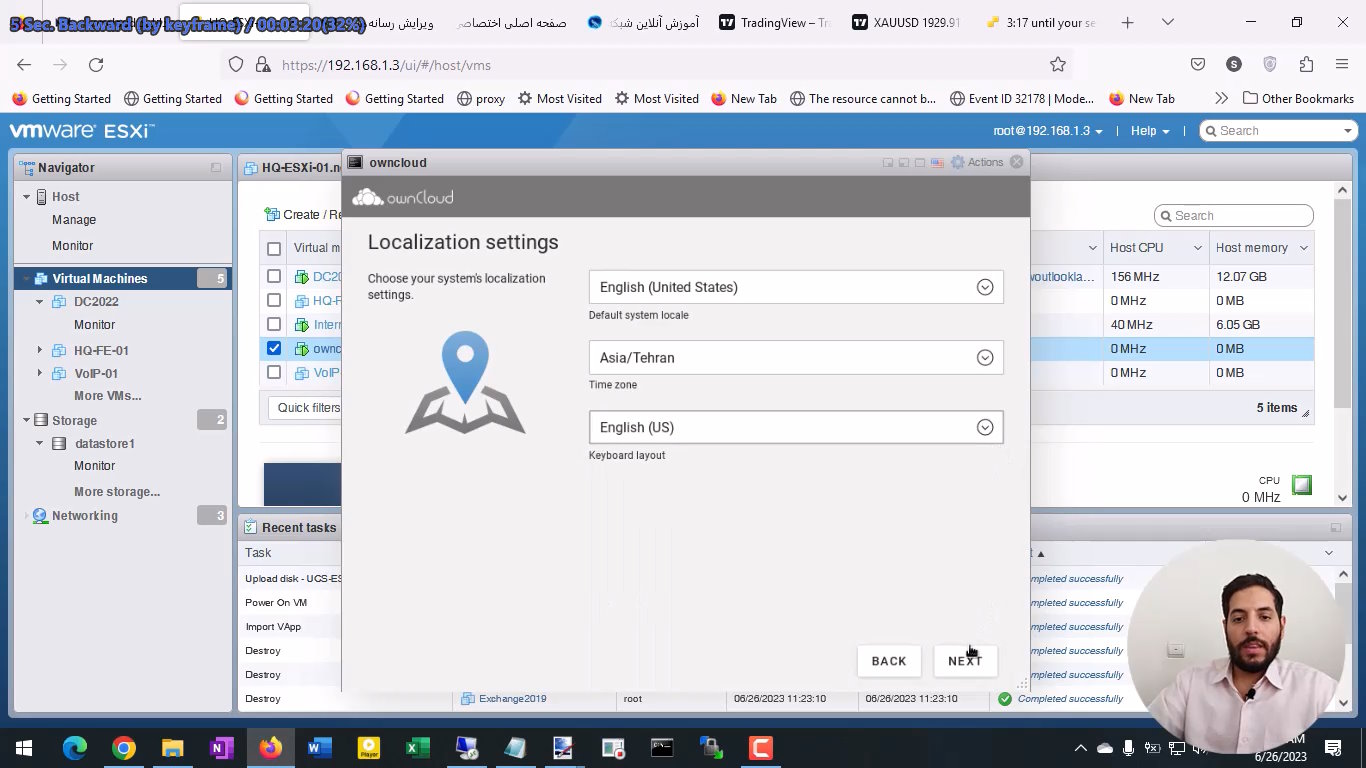
Task: Minimize the Navigator panel
Action: coord(216,168)
